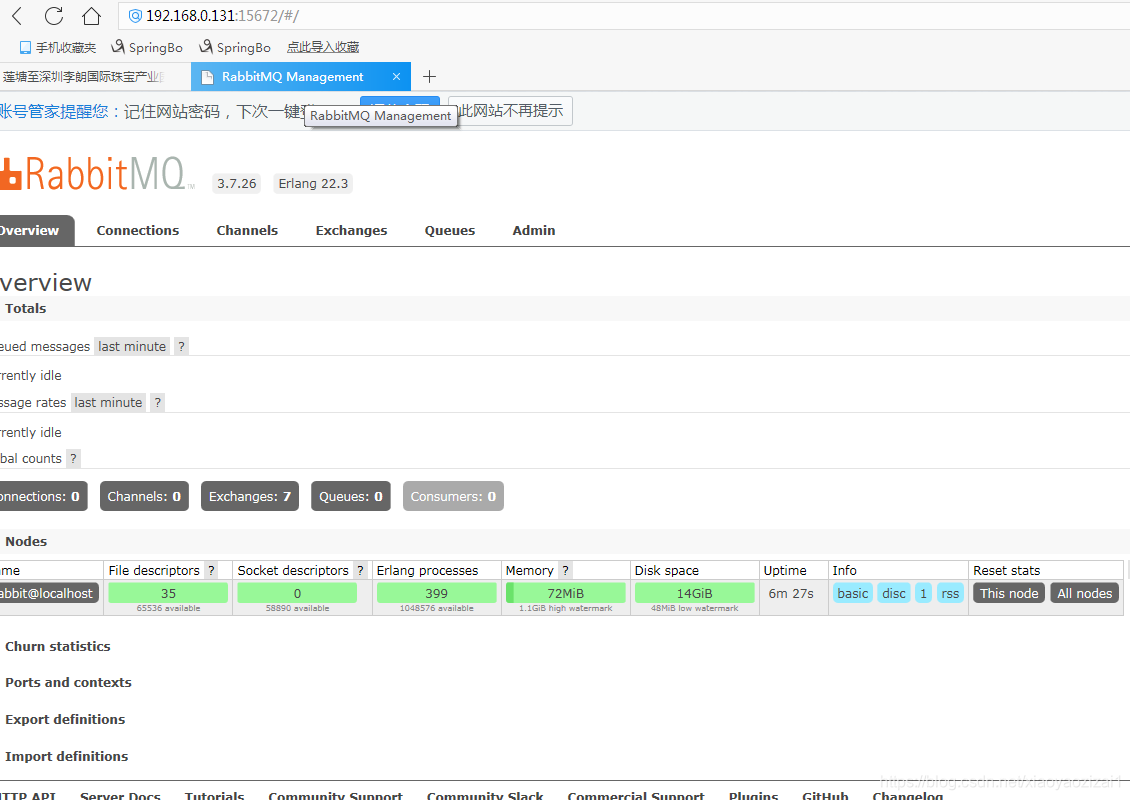Open a new browser tab

[x=430, y=76]
